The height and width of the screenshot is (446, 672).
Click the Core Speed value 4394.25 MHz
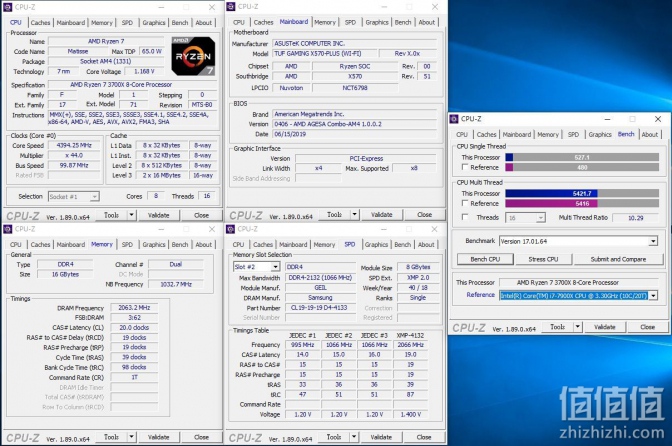74,145
